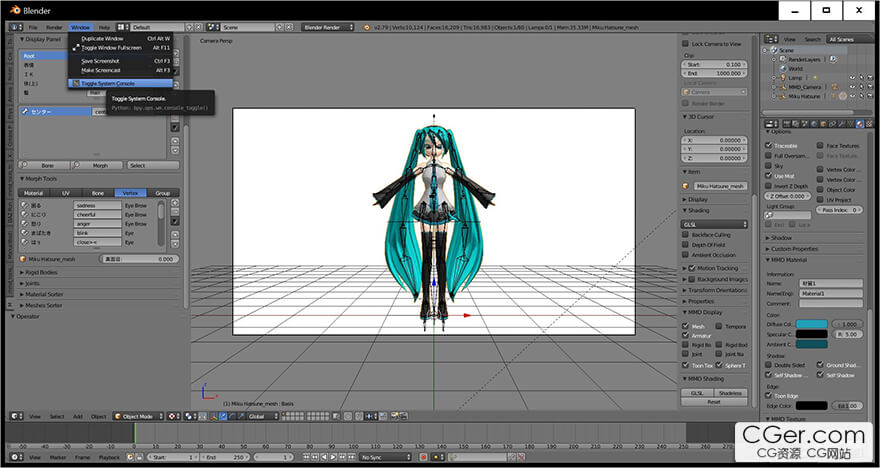Click the Scene icon in outliner
This screenshot has width=880, height=468.
[774, 50]
